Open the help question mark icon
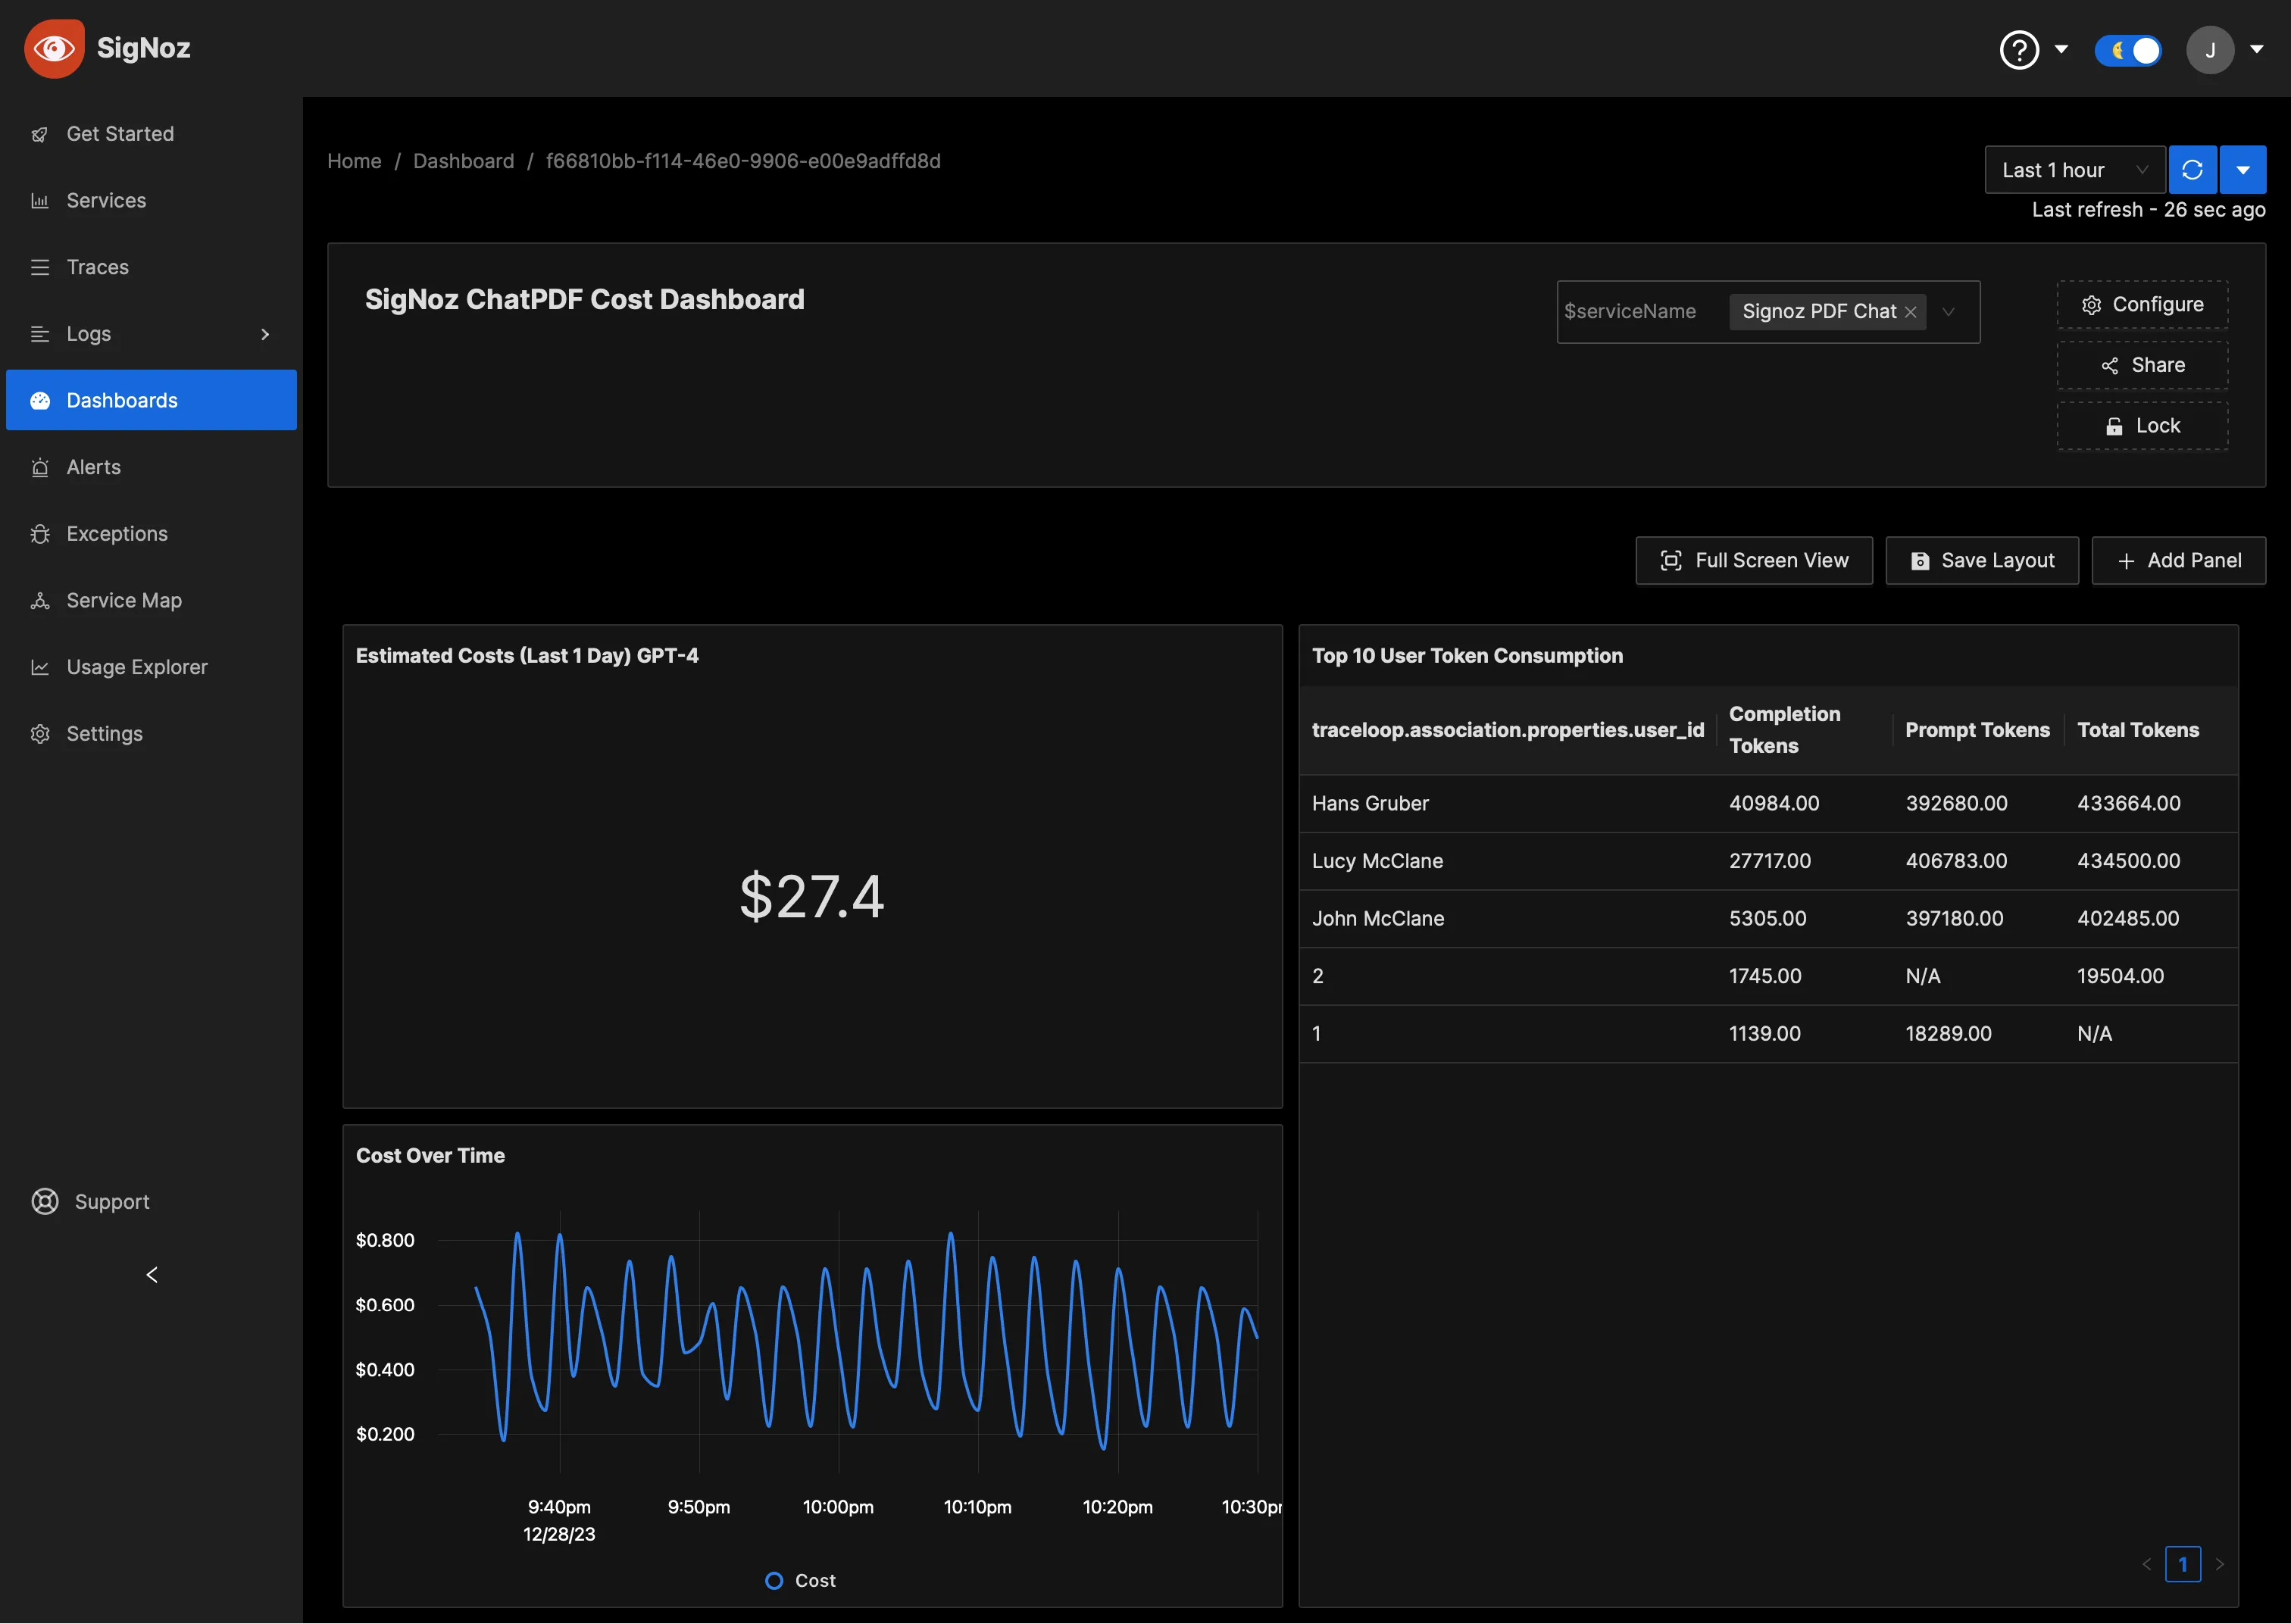Screen dimensions: 2291x1624 pos(2019,49)
